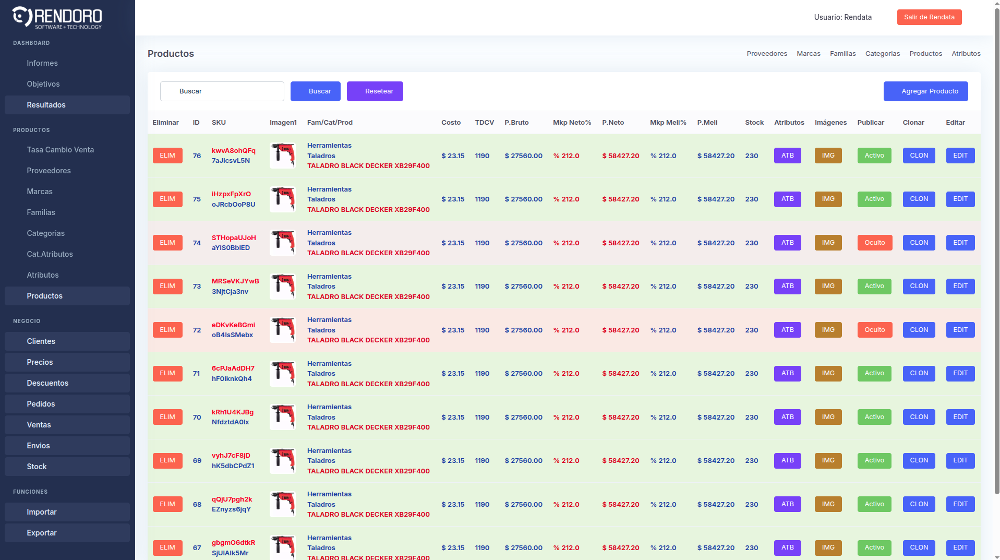
Task: Delete product 76 with ELIM
Action: [168, 156]
